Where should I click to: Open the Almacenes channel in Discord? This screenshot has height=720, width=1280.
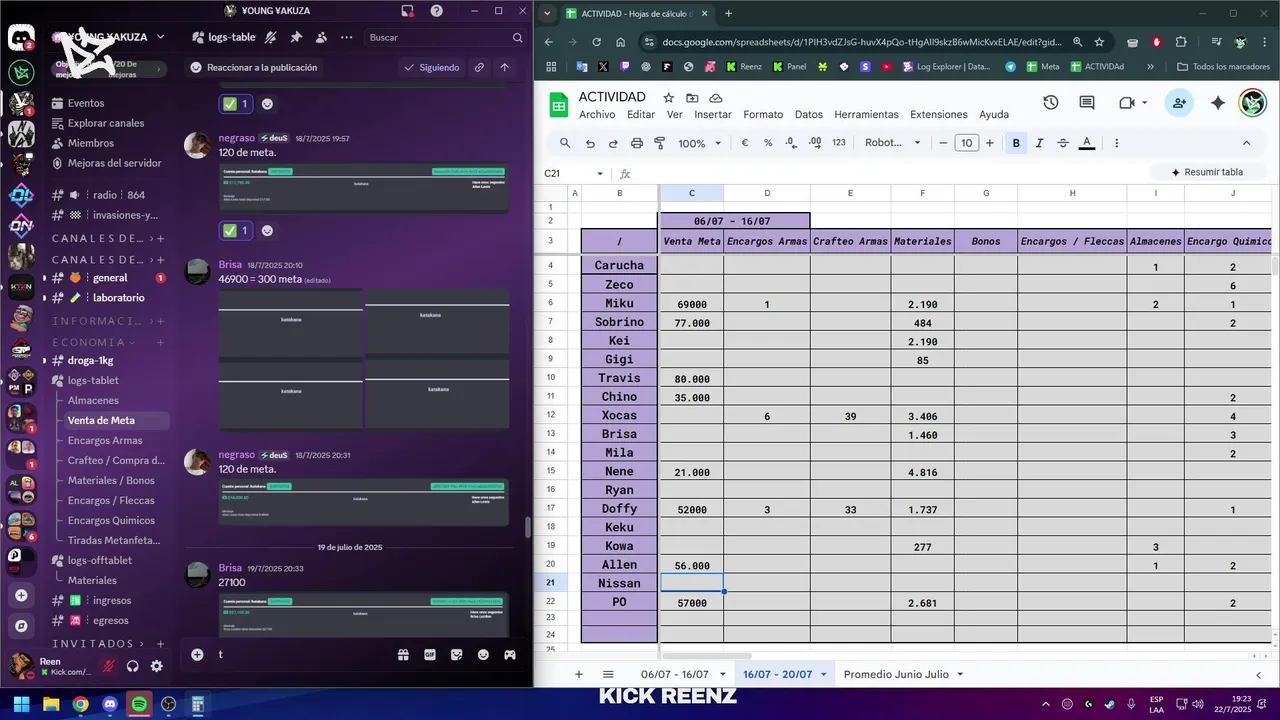coord(93,400)
